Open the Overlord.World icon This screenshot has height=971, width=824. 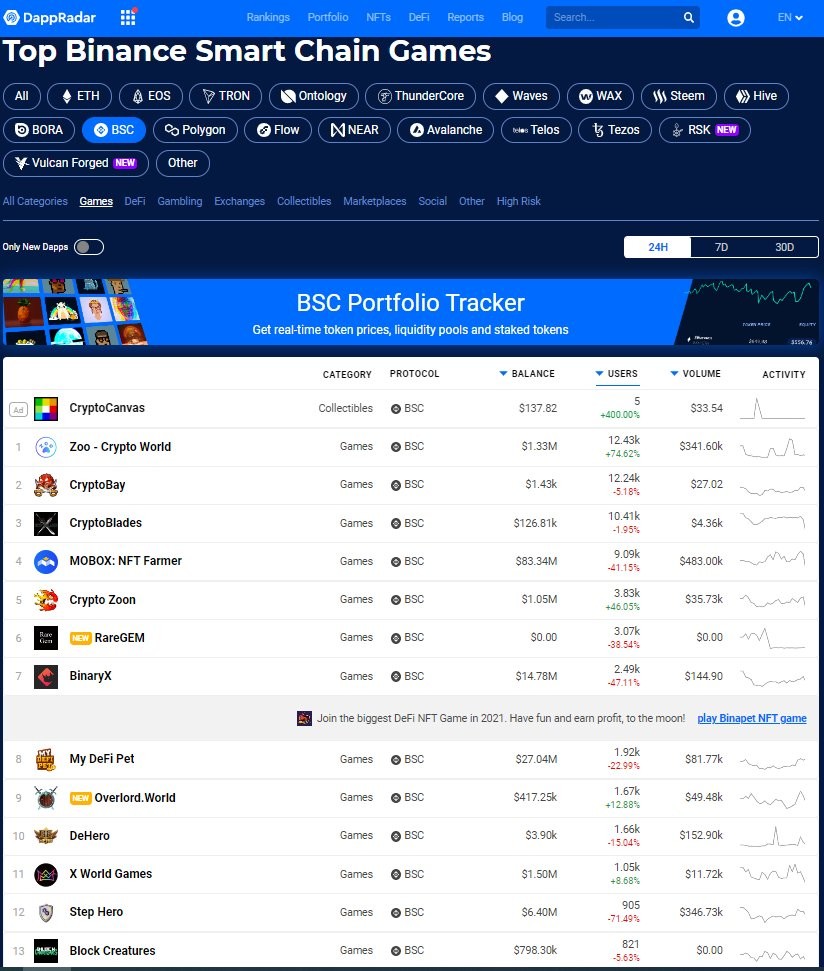[46, 798]
